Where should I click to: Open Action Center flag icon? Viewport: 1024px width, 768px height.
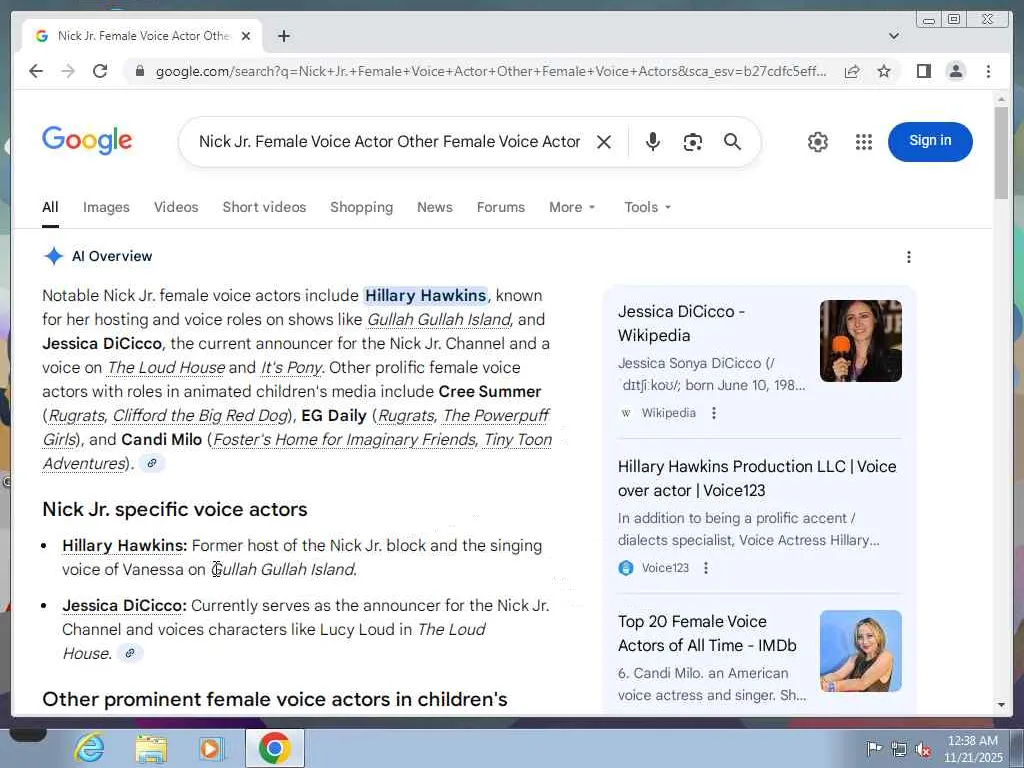[x=874, y=748]
